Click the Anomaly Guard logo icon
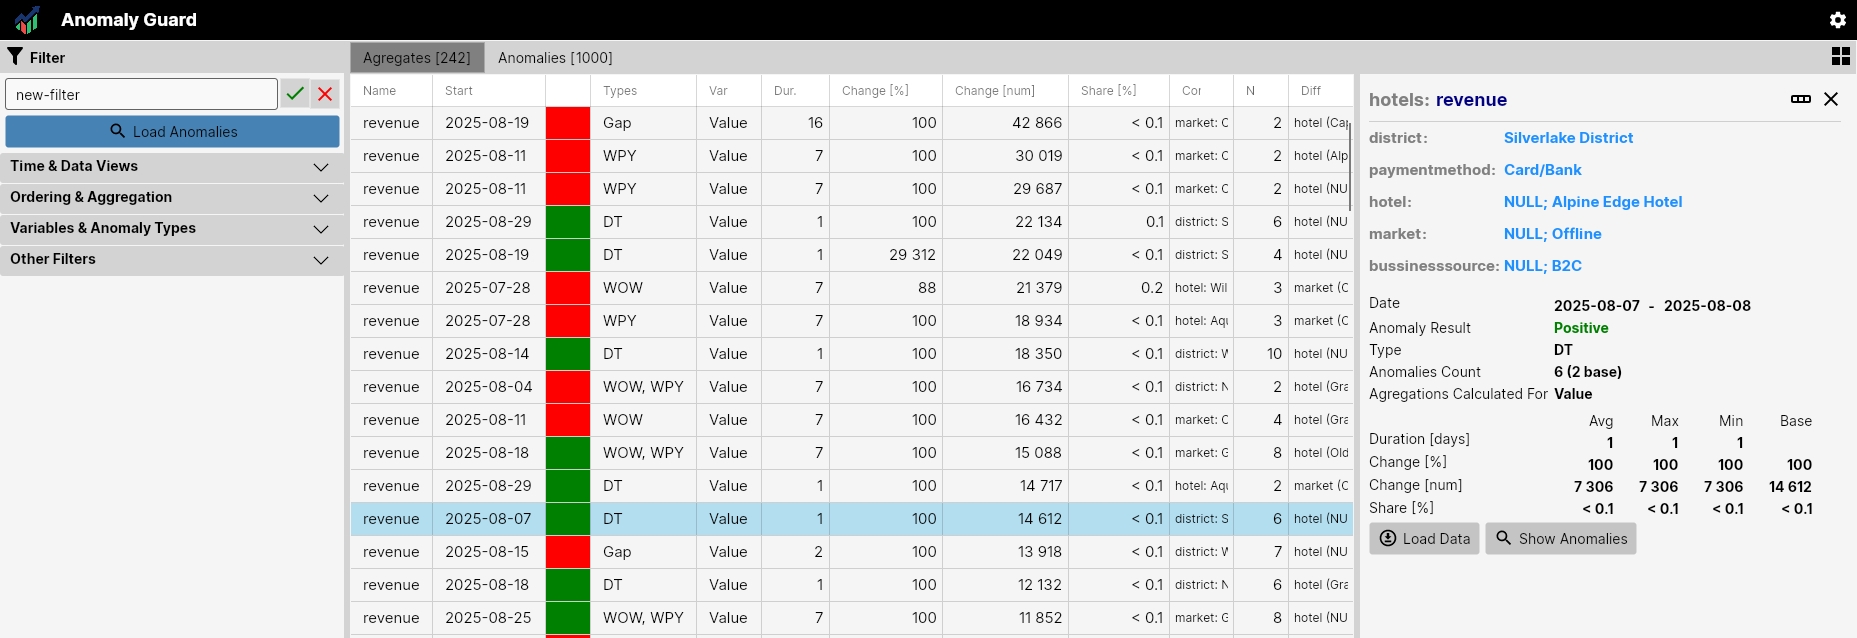Screen dimensions: 1857x638 point(28,20)
